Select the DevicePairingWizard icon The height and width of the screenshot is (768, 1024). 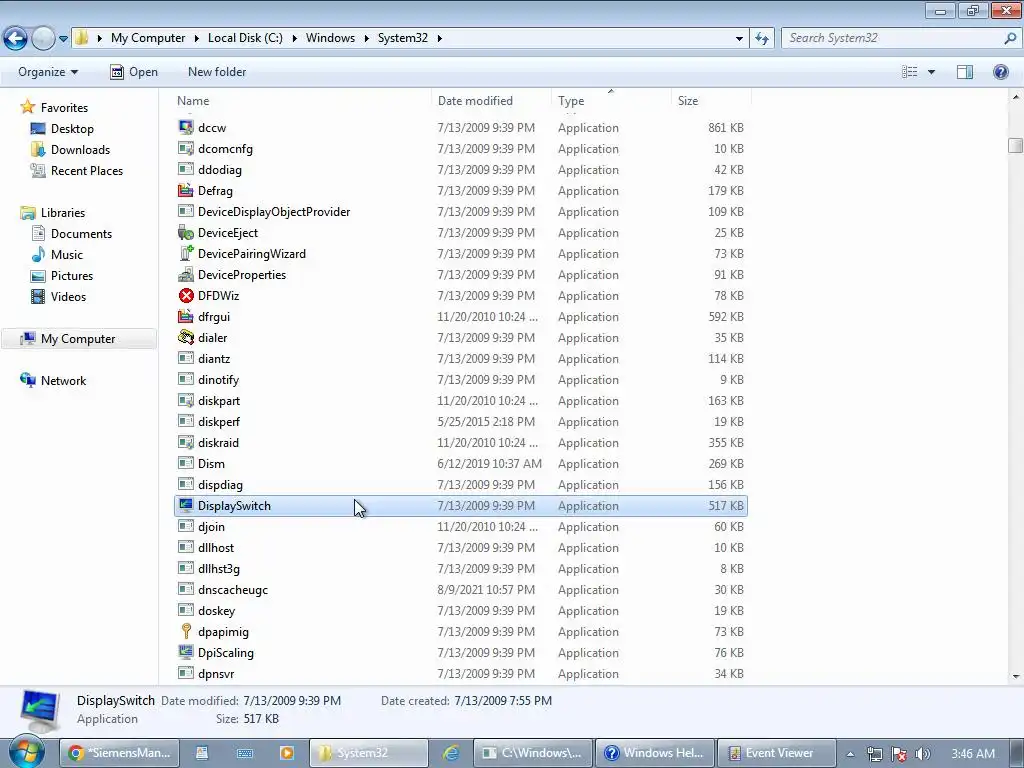click(x=186, y=253)
